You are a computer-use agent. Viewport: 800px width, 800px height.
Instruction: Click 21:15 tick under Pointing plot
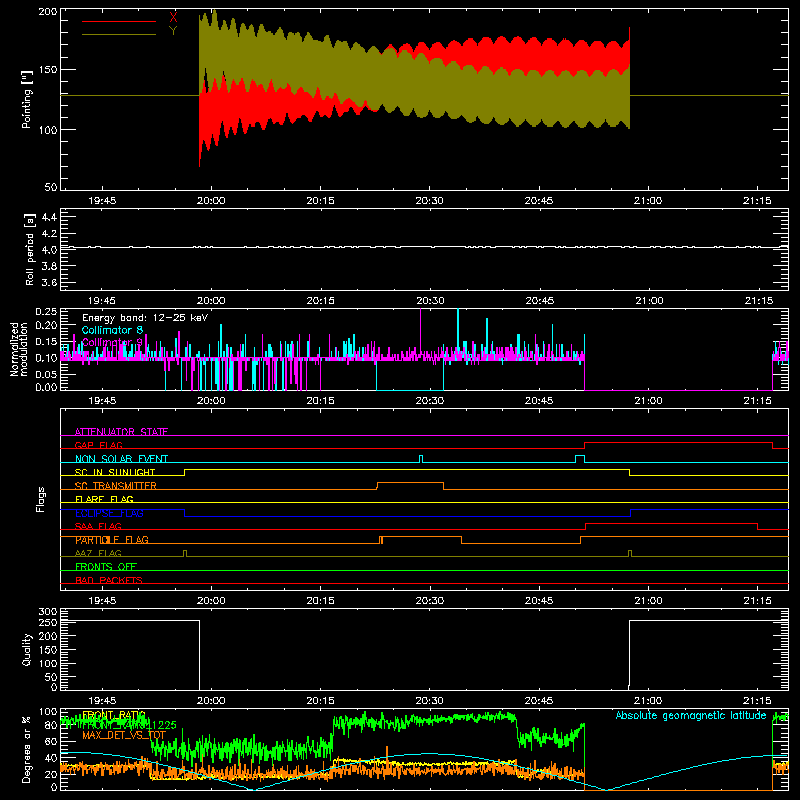coord(757,201)
